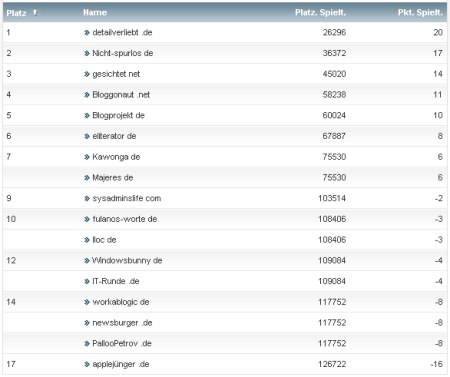Click the arrow icon before newsburger
The height and width of the screenshot is (377, 450).
pyautogui.click(x=87, y=323)
